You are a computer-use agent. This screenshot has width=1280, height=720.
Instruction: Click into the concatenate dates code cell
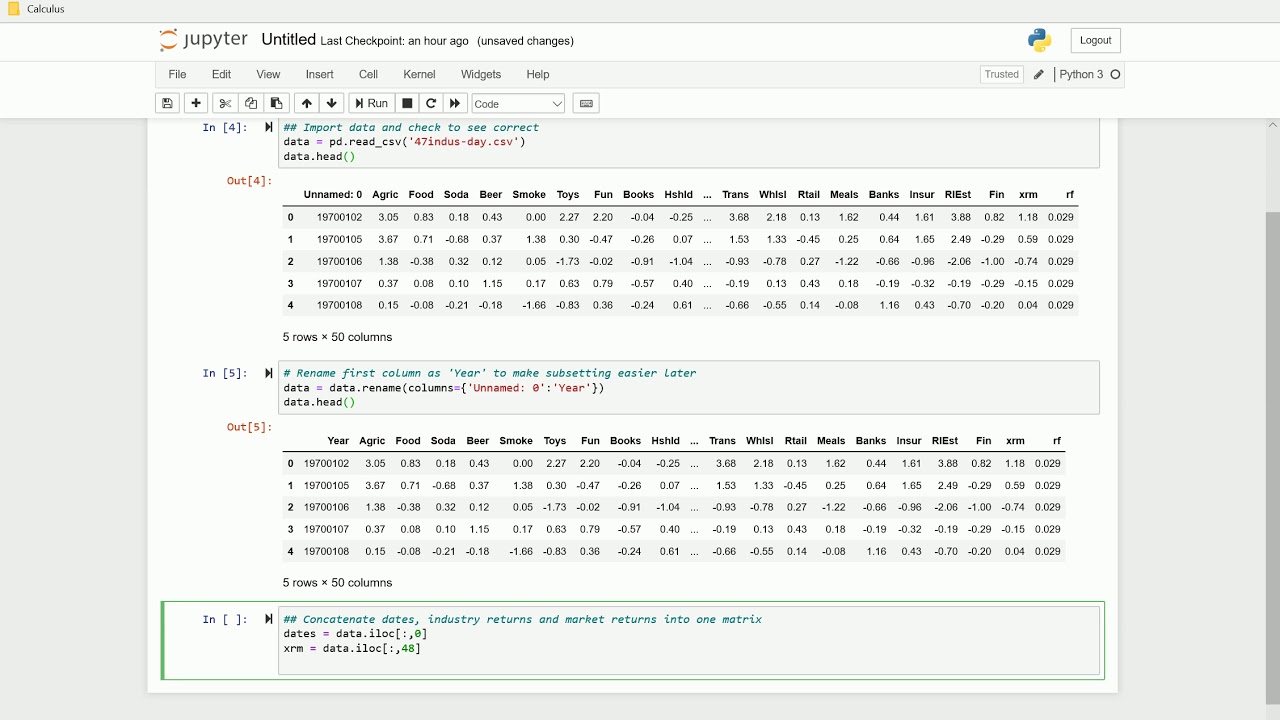coord(689,641)
